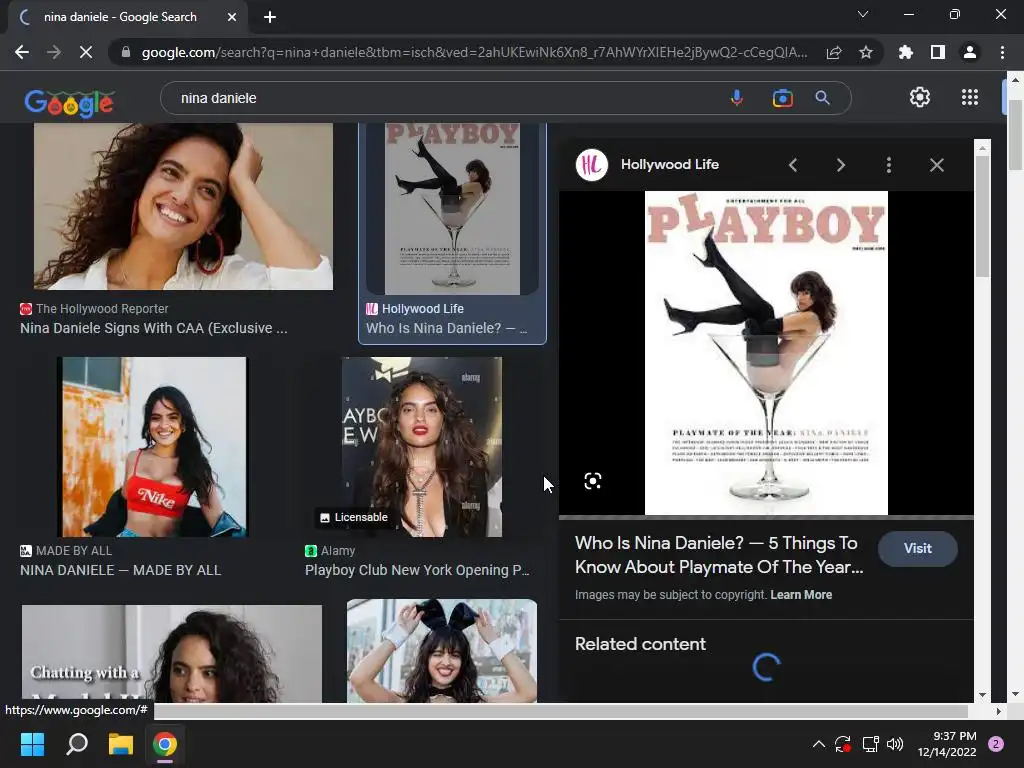Open the Who Is Nina Daniele article title
The width and height of the screenshot is (1024, 768).
pos(719,554)
